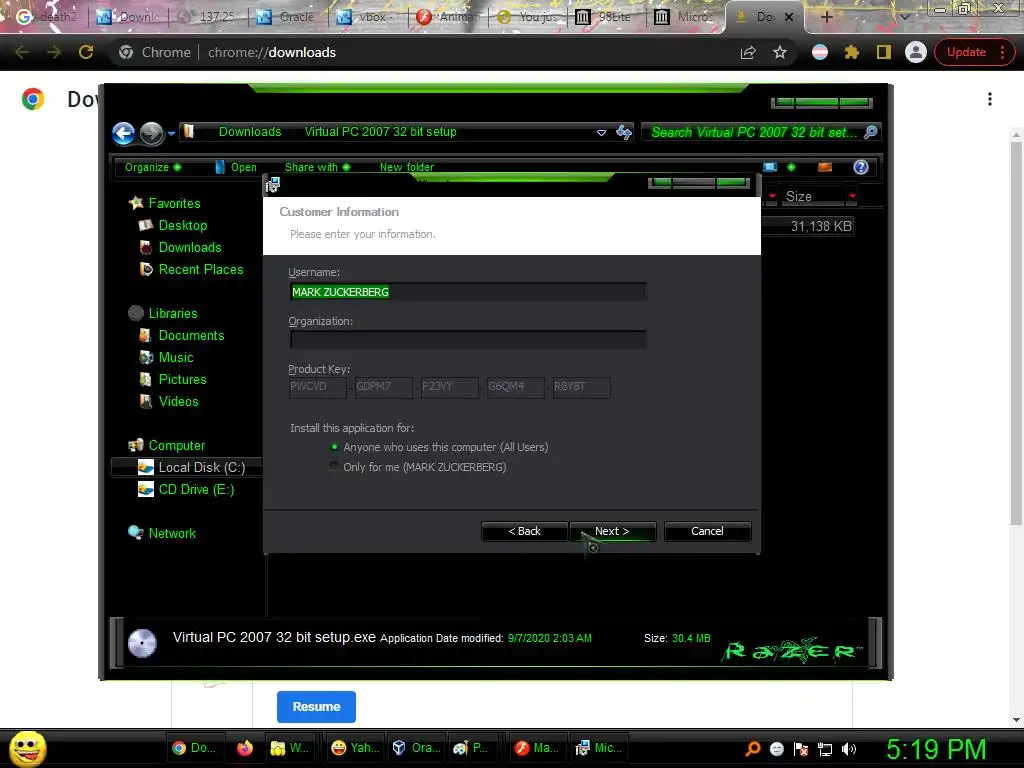Open Chrome's Extensions puzzle-piece icon
This screenshot has width=1024, height=768.
[852, 52]
